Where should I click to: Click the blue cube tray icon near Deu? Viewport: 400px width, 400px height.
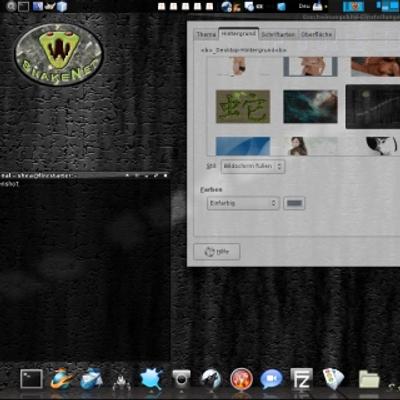[282, 6]
